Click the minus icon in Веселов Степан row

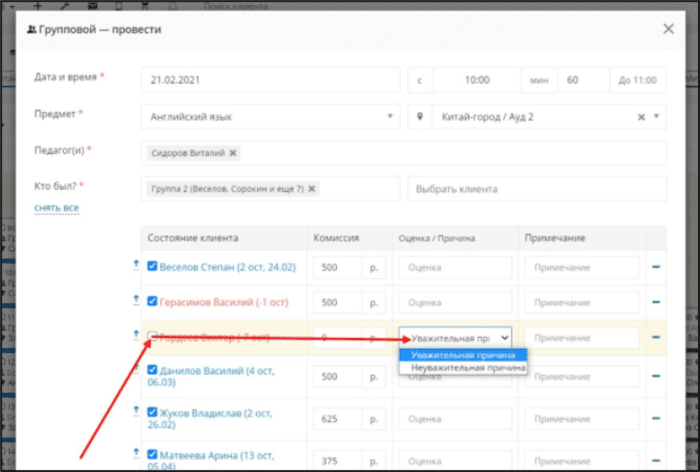click(656, 267)
